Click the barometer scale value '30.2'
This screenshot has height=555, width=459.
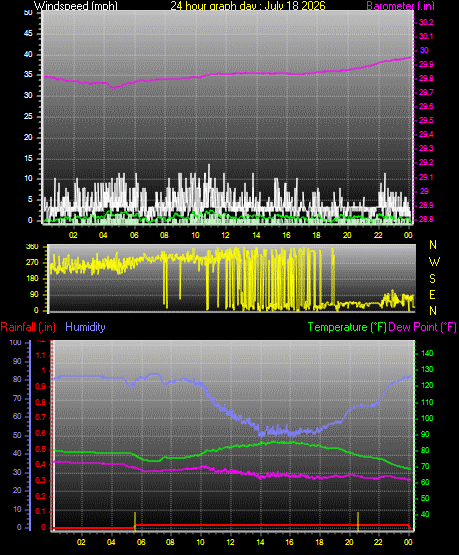point(426,22)
